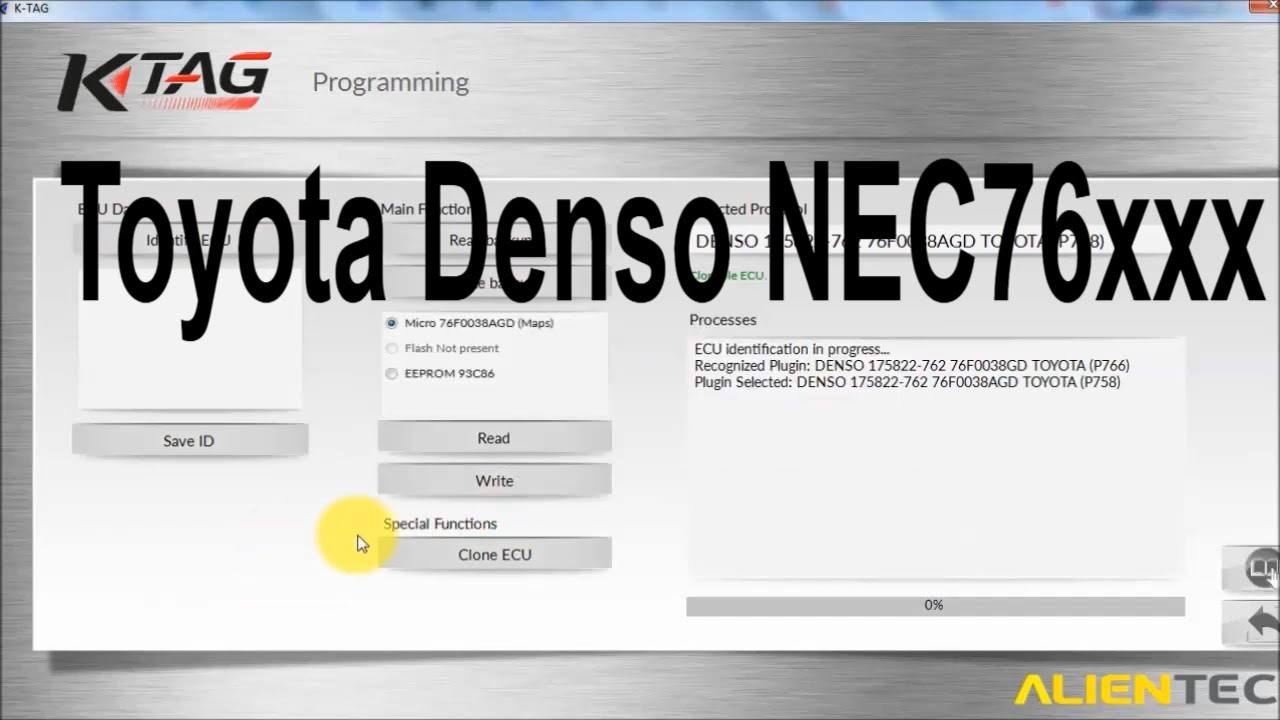This screenshot has height=720, width=1280.
Task: Click the 'ECU identification in progress...' log line
Action: [792, 349]
